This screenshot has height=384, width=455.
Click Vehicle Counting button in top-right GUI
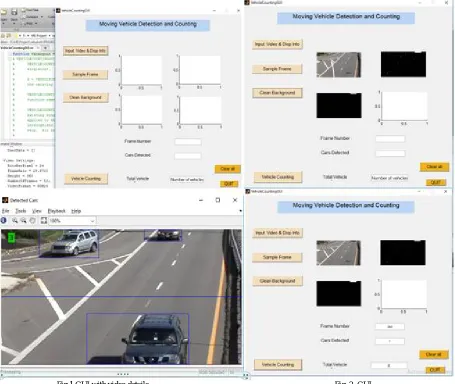click(278, 177)
